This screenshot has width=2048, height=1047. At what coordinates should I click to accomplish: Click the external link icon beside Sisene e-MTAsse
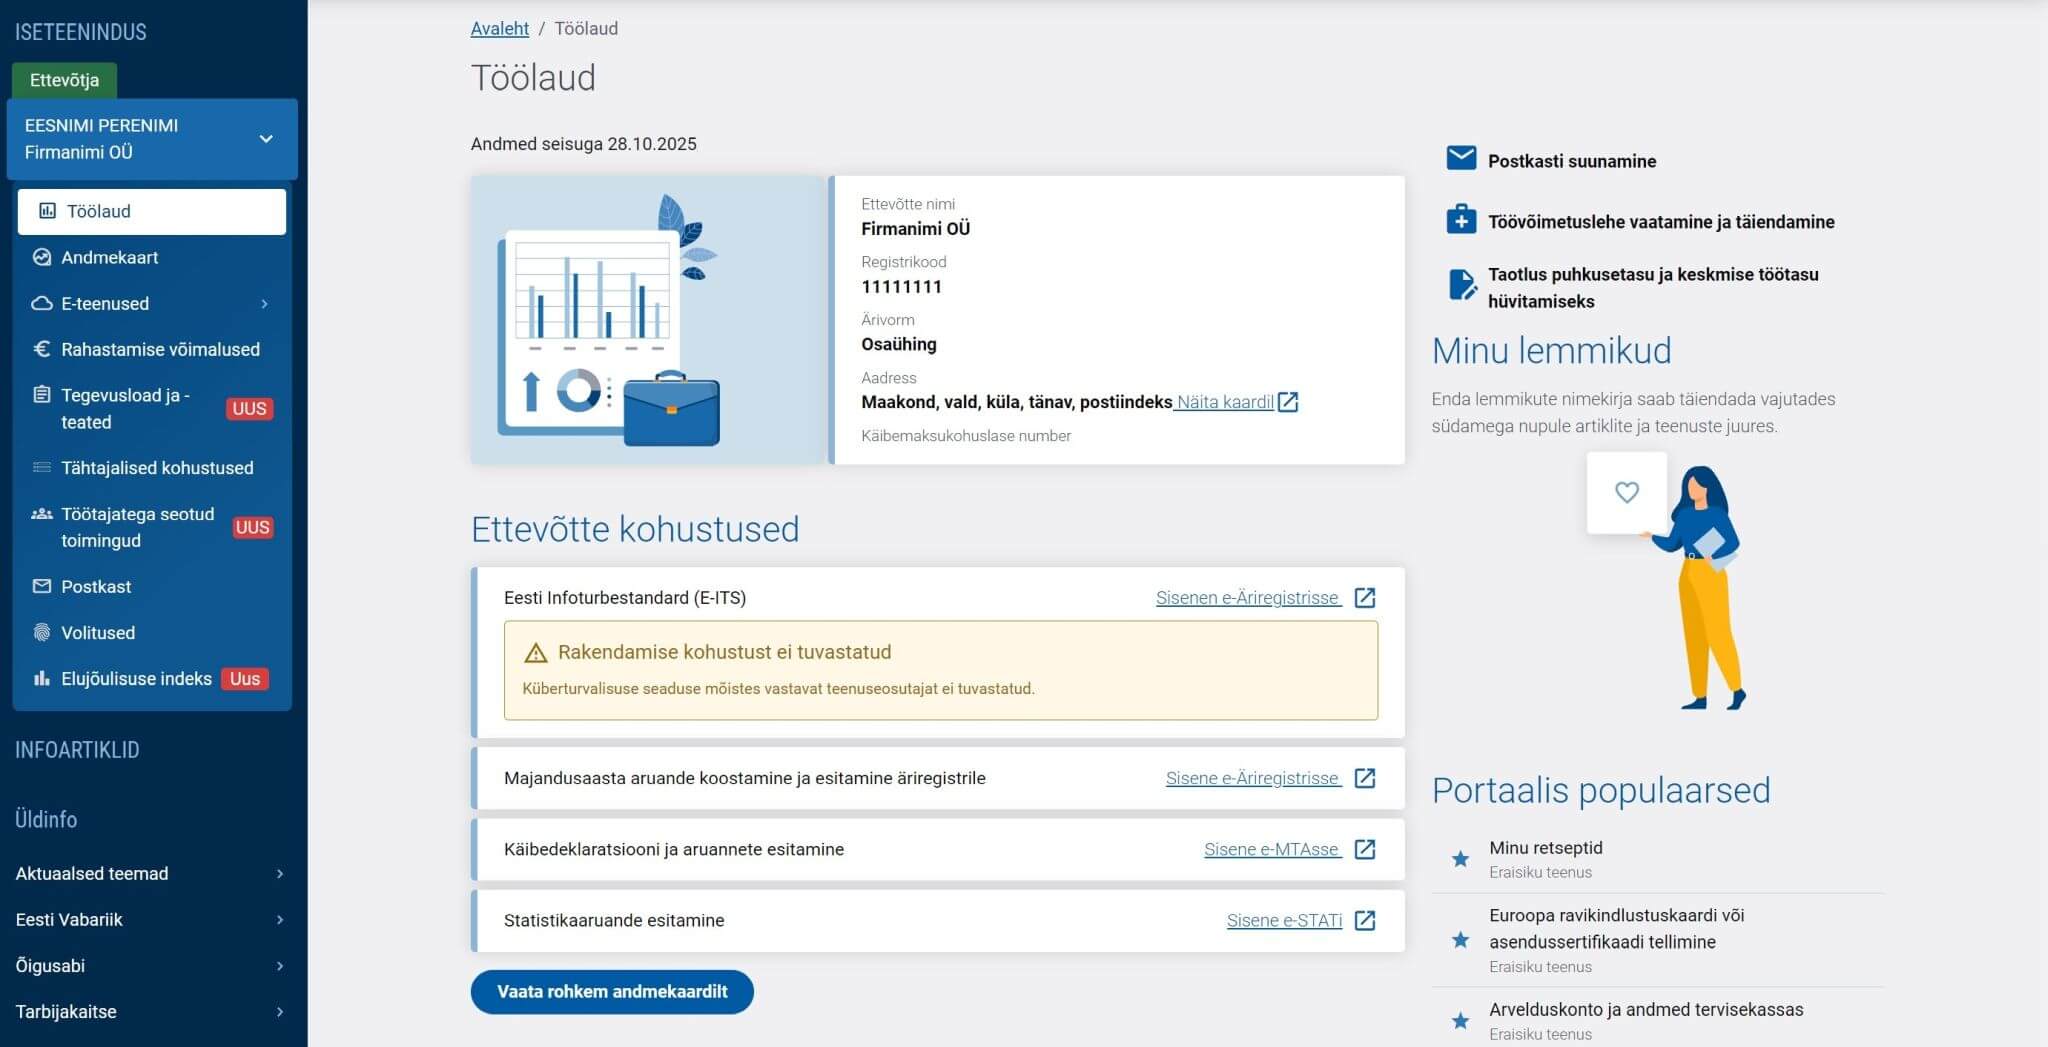(1364, 849)
